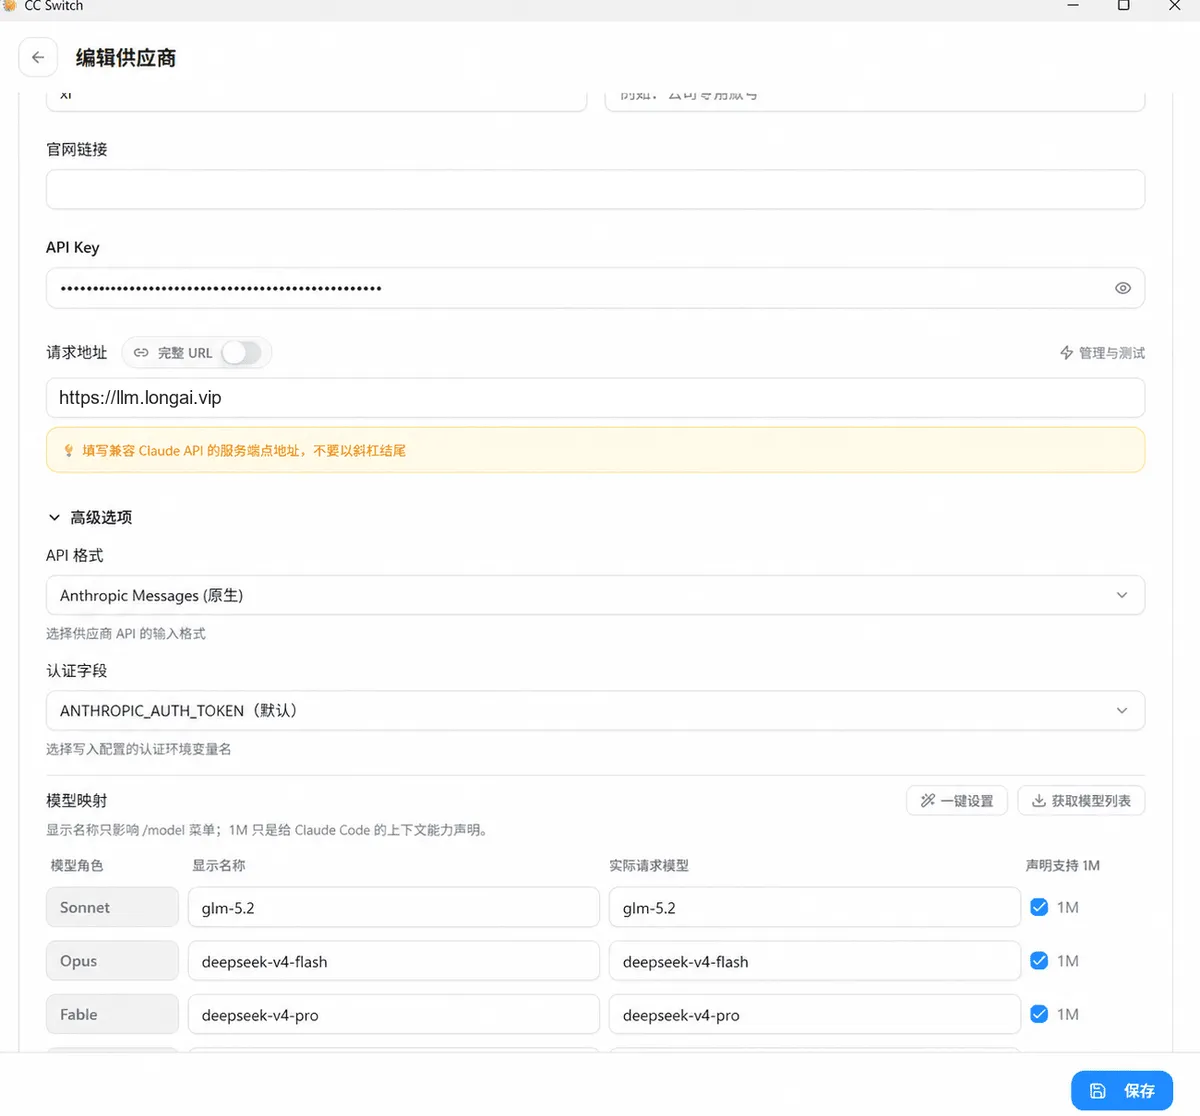Click the 声明支持 1M column header

[x=1063, y=865]
